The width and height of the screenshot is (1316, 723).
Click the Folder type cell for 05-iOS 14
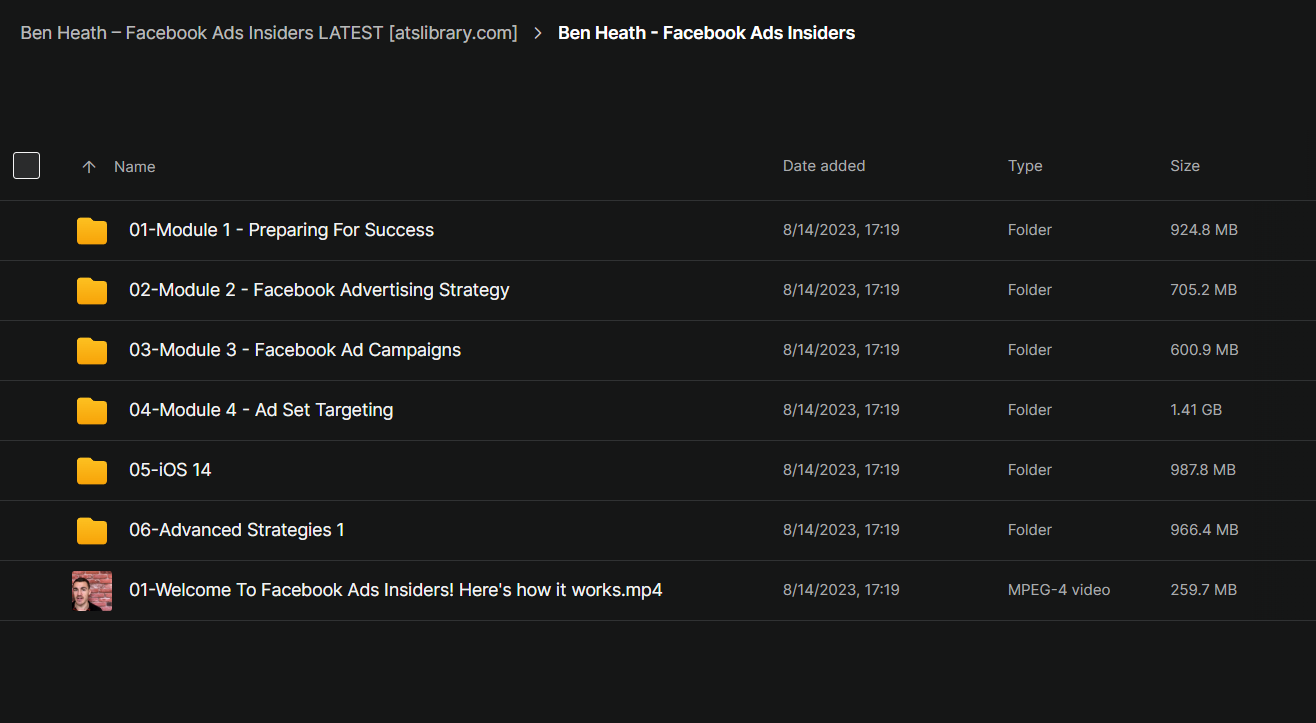click(x=1029, y=470)
